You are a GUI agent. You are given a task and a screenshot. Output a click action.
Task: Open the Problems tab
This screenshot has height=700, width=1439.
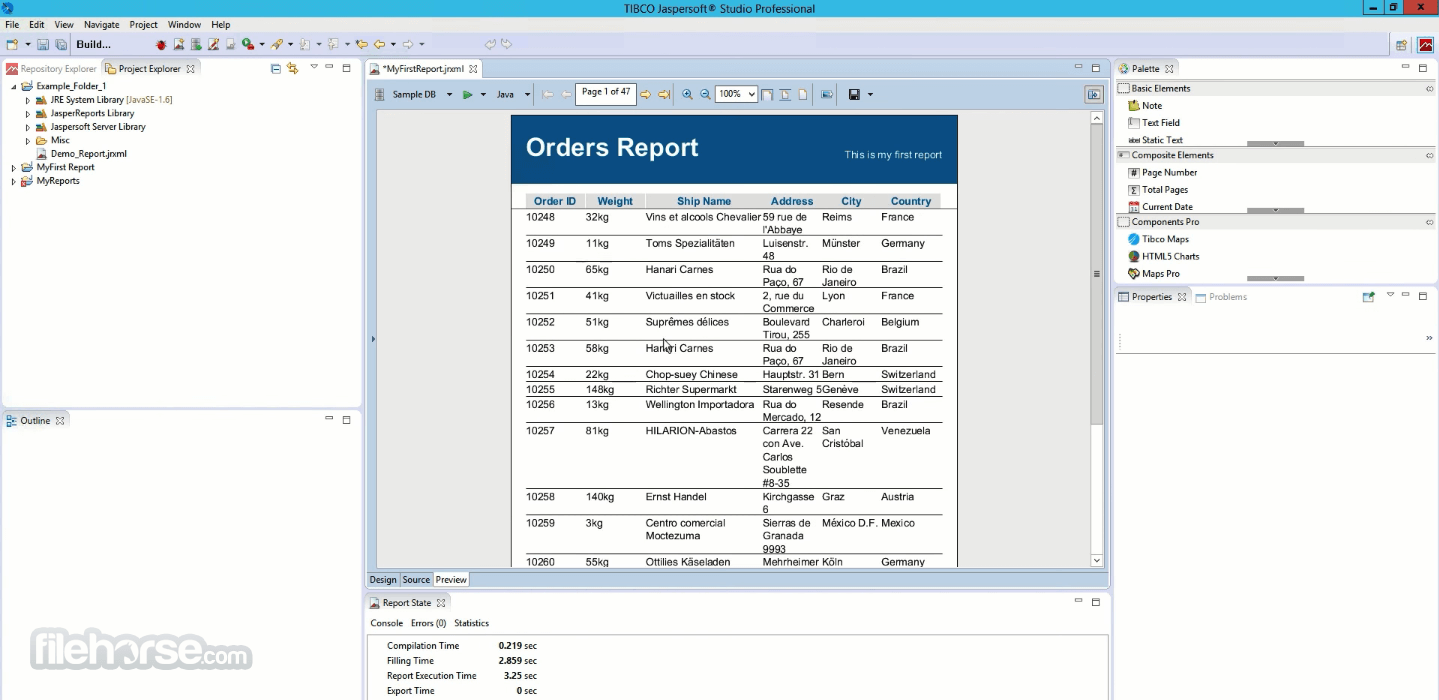[1222, 297]
